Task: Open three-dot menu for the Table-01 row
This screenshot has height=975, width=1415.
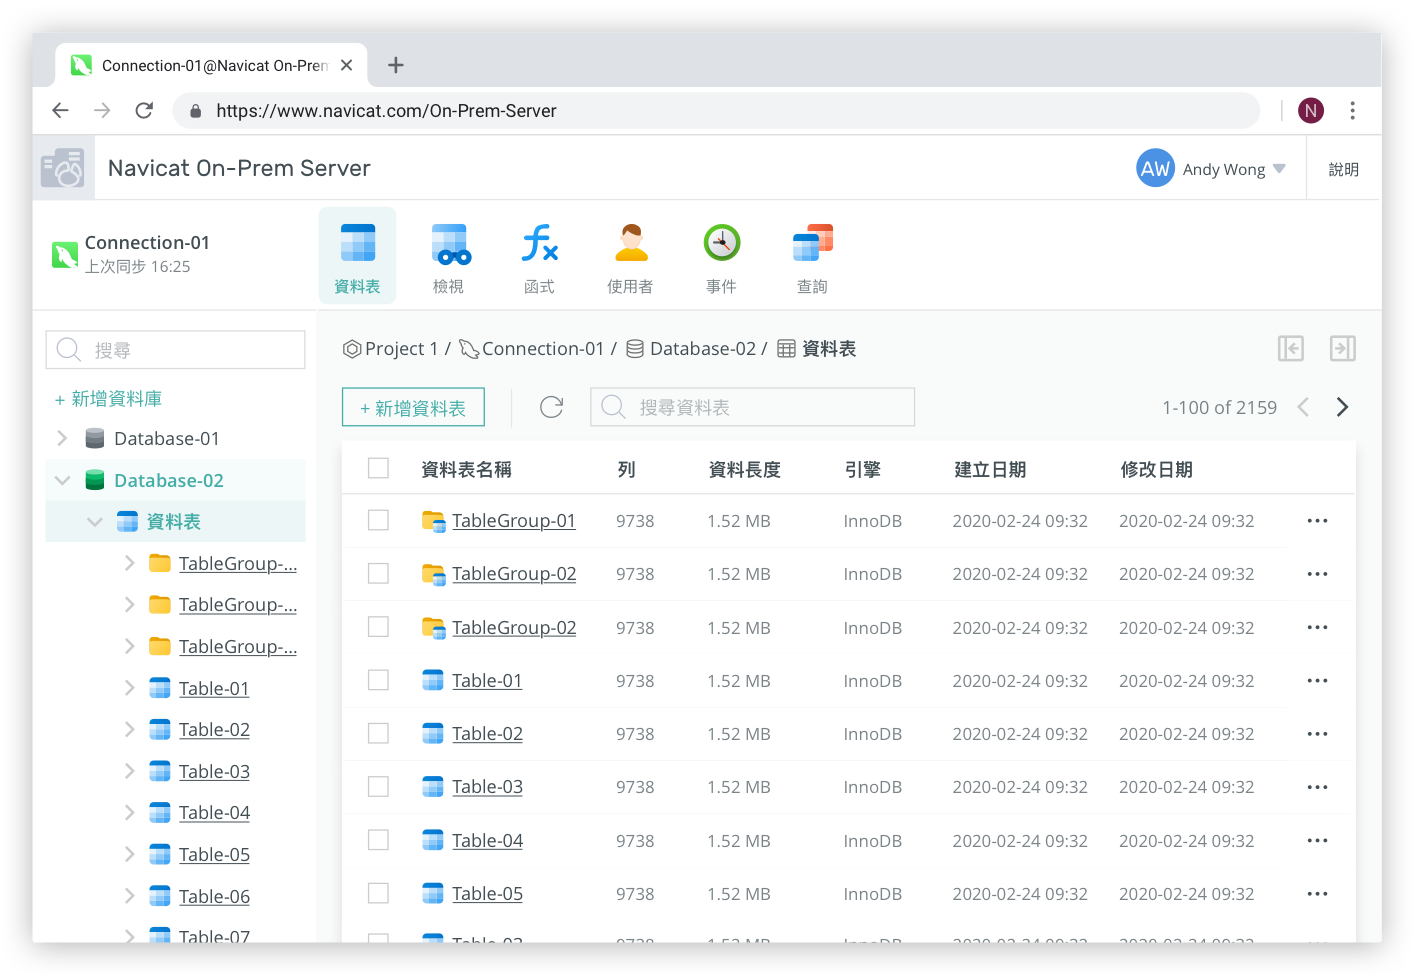Action: coord(1317,681)
